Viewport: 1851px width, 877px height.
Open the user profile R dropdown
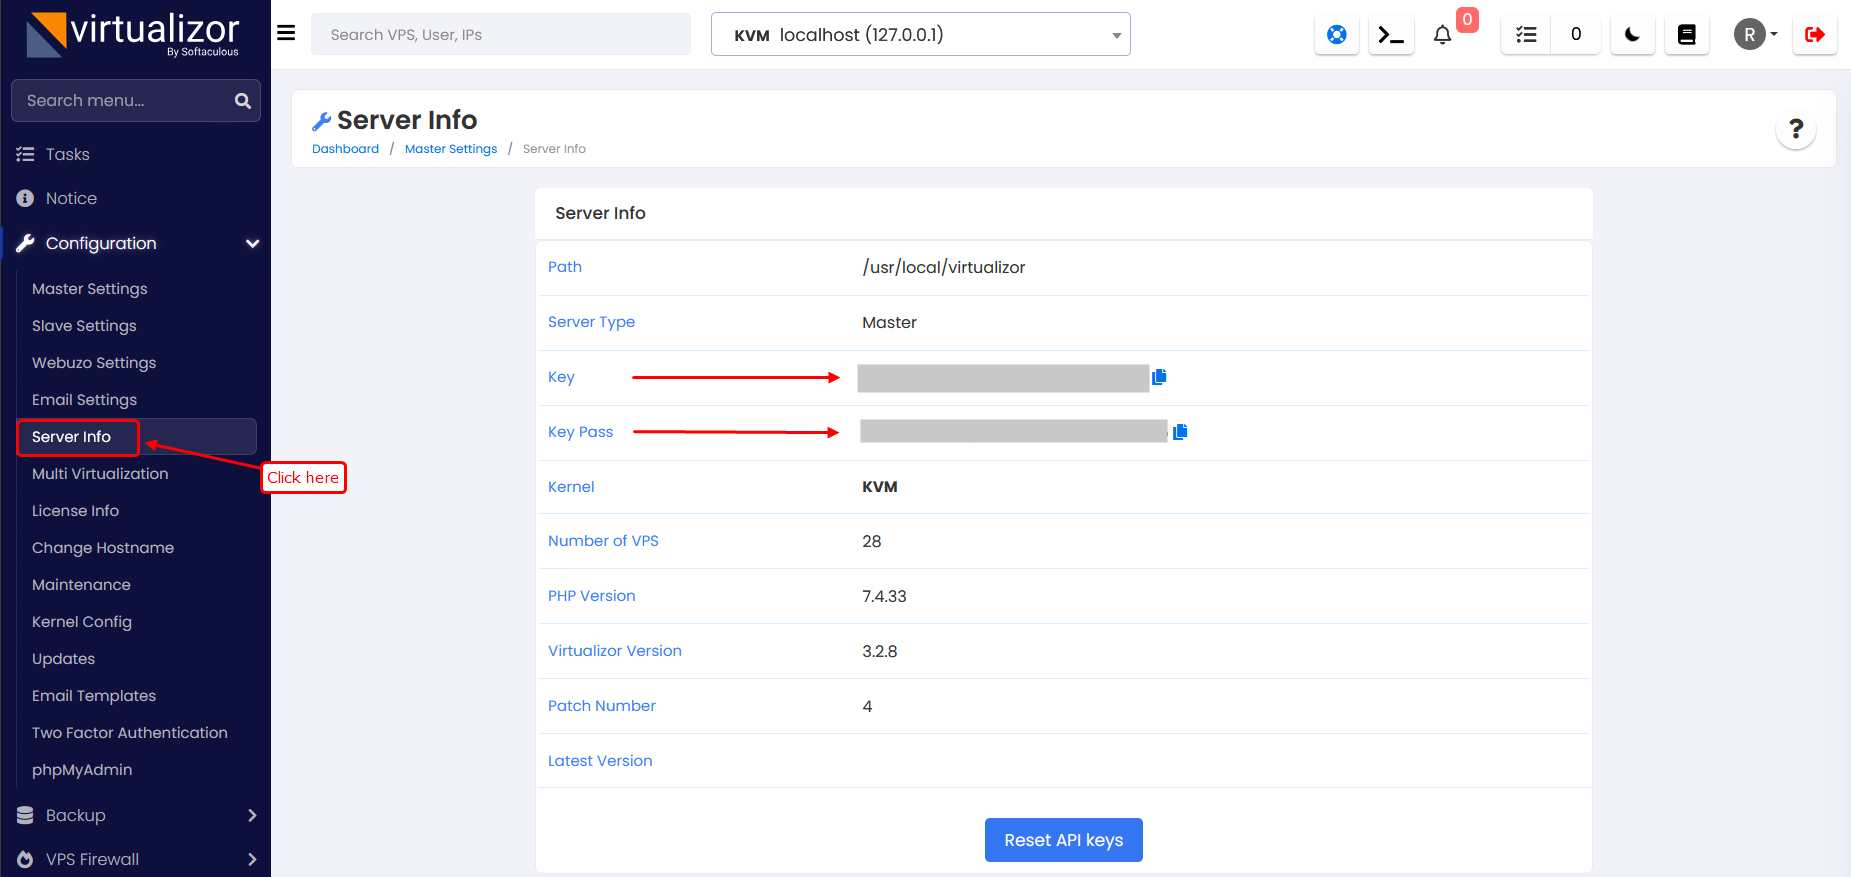tap(1755, 35)
